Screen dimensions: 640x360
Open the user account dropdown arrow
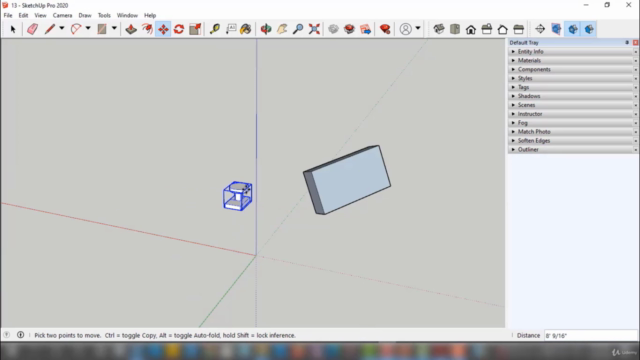tap(418, 29)
